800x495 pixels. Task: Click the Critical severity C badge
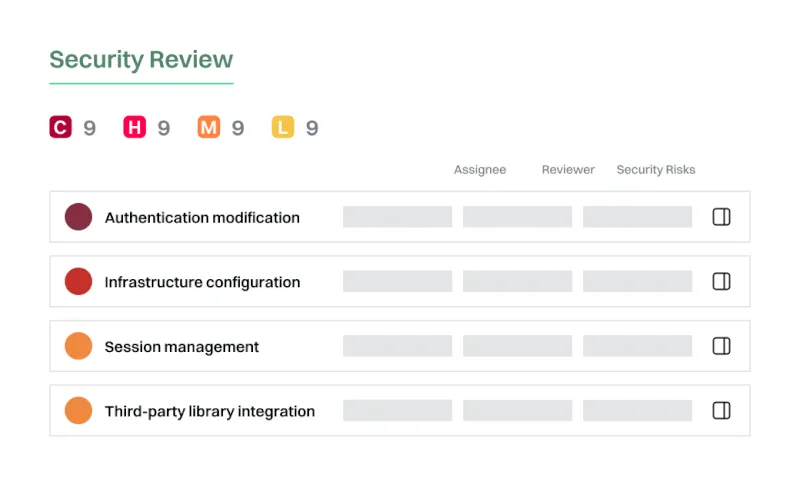pos(60,127)
